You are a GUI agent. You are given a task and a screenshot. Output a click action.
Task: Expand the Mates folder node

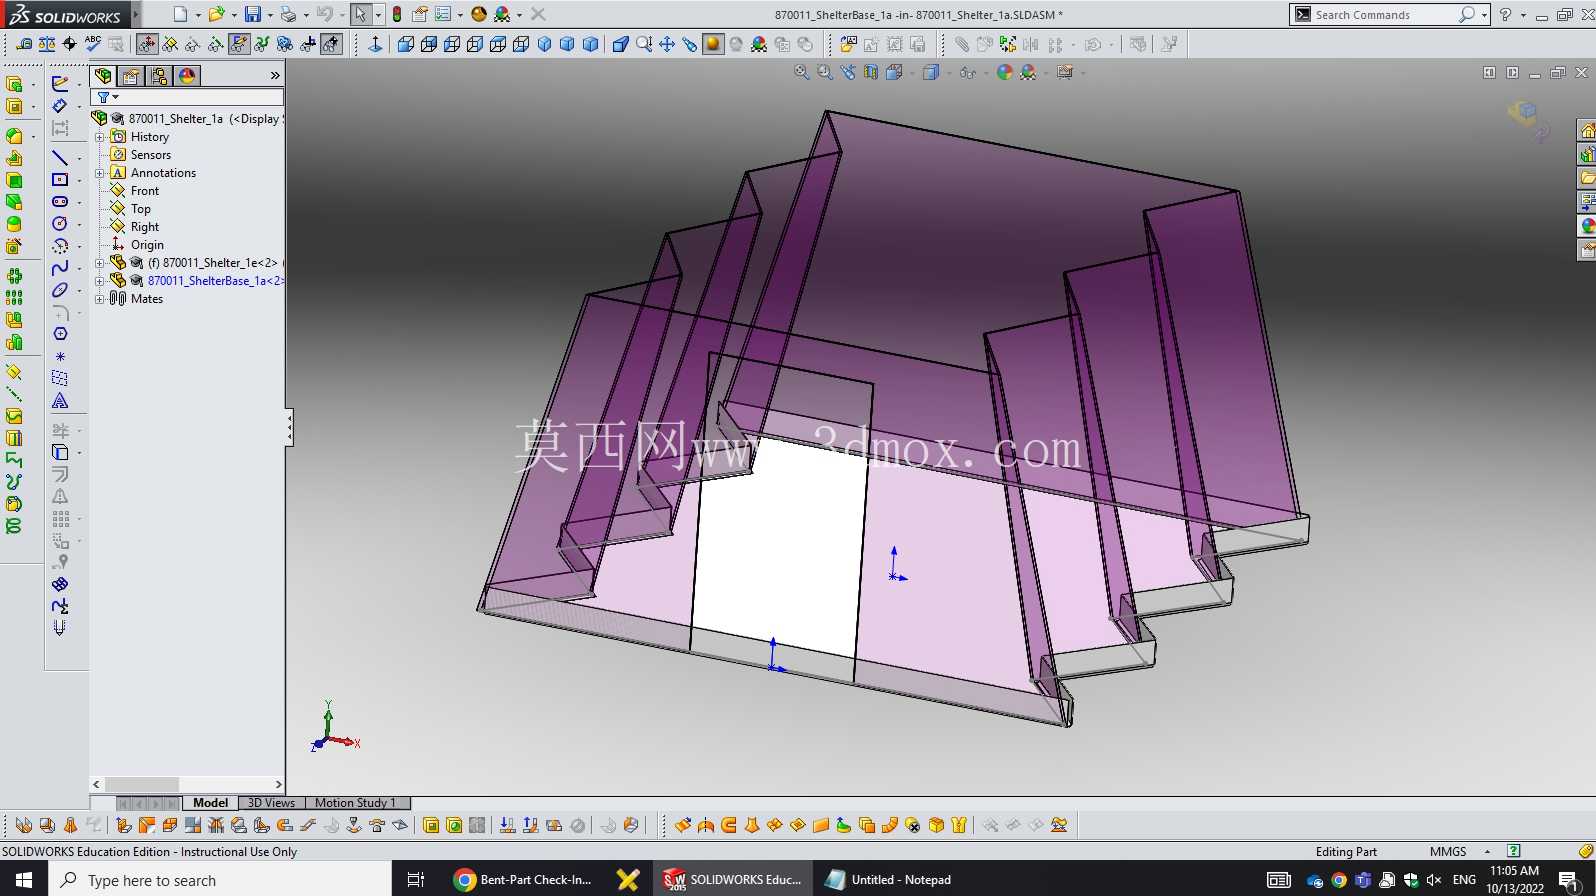(x=100, y=299)
